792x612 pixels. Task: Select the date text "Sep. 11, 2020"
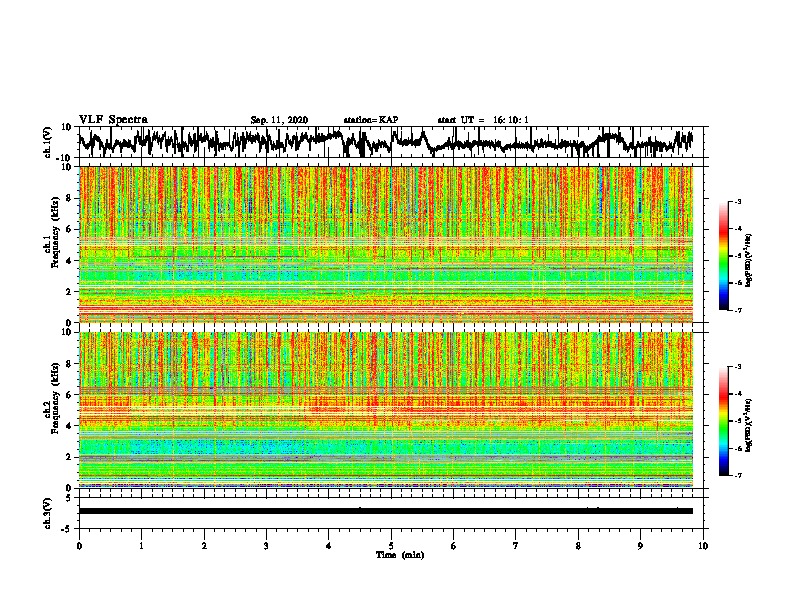279,120
